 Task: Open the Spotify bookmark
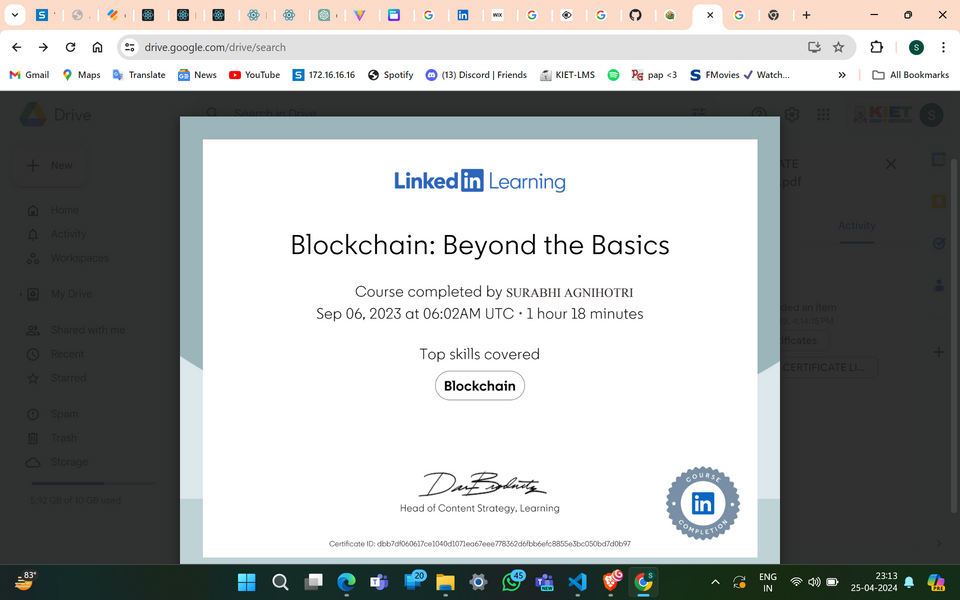tap(391, 75)
